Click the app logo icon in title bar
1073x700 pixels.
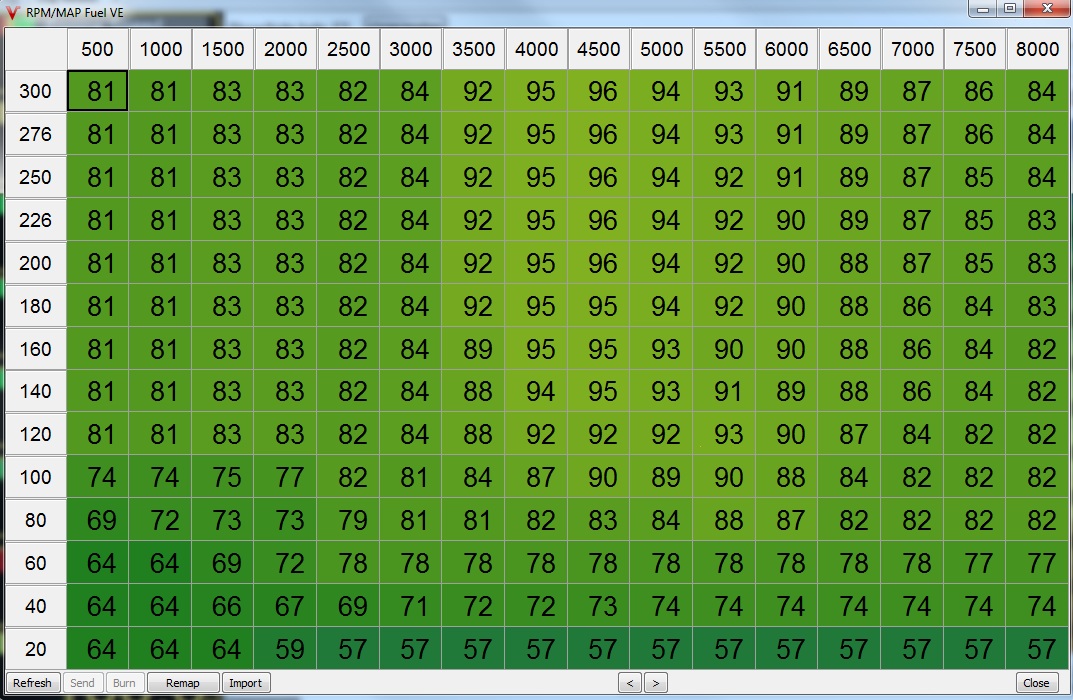pyautogui.click(x=13, y=11)
